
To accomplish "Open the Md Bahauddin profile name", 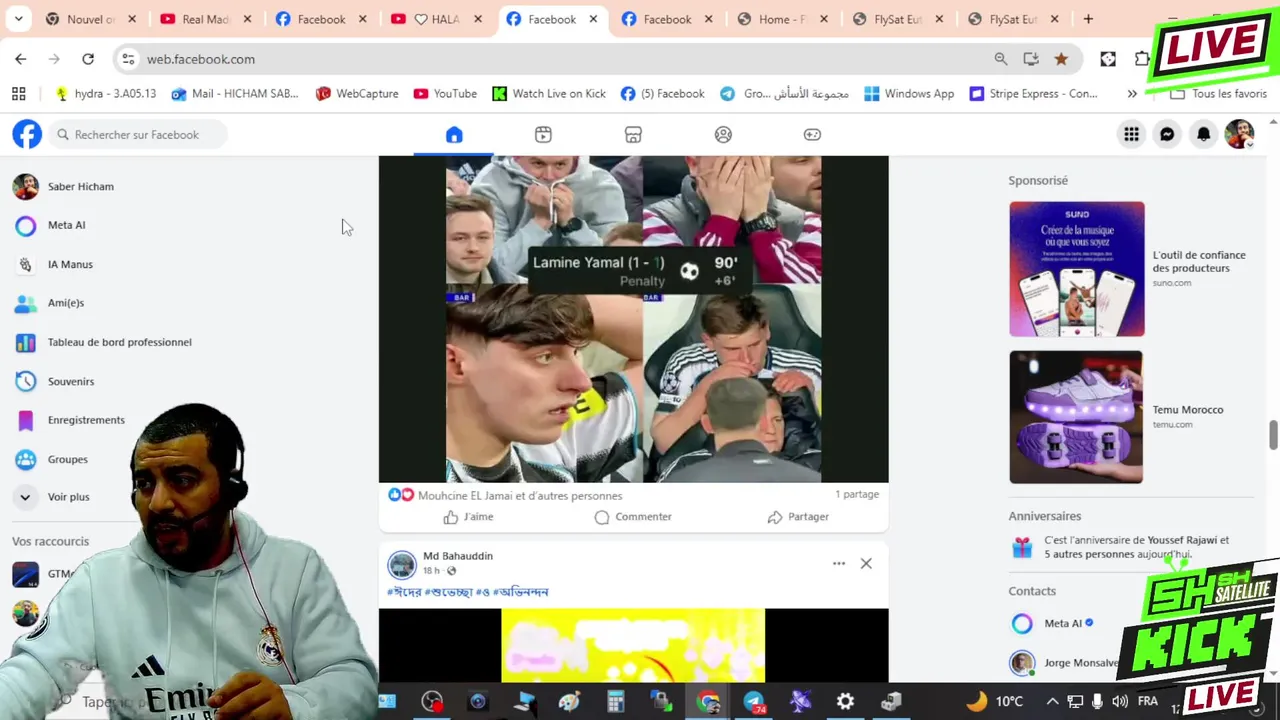I will (458, 556).
